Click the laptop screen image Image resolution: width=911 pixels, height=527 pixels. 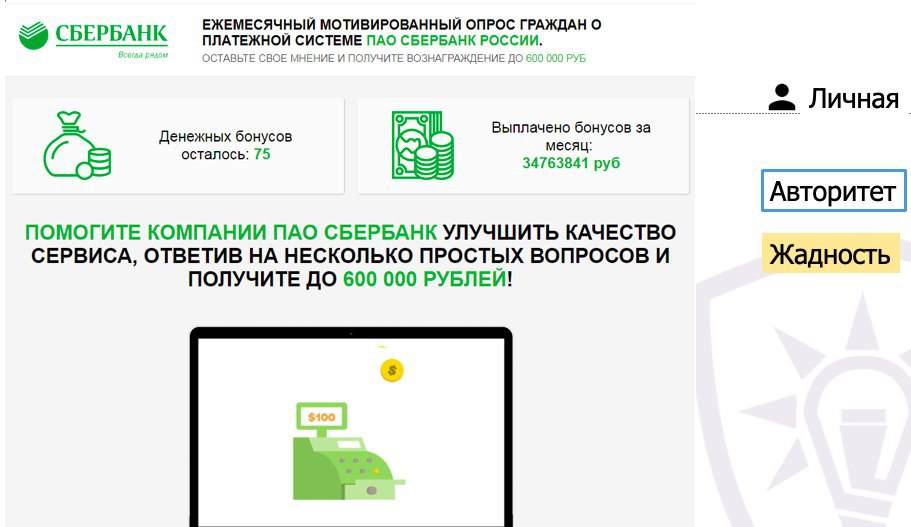352,431
